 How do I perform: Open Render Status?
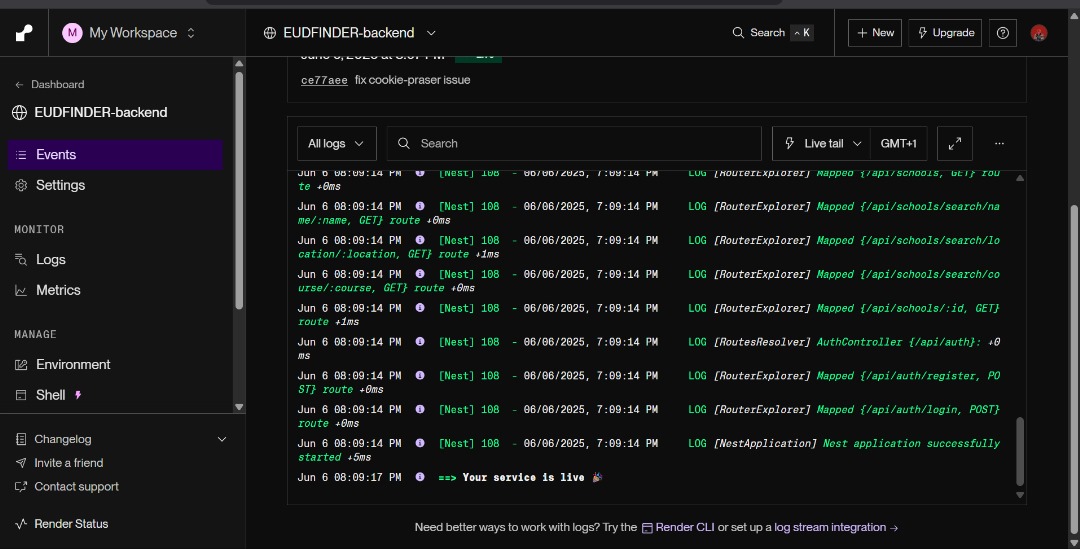pos(71,524)
